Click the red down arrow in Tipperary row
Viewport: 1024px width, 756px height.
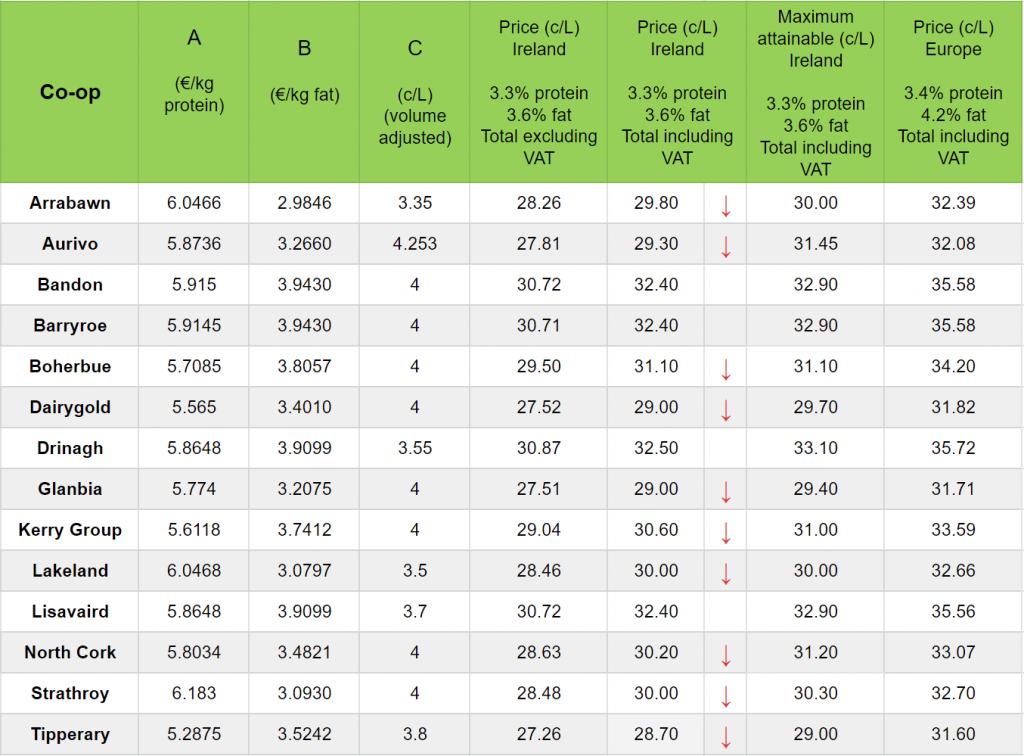click(x=726, y=738)
